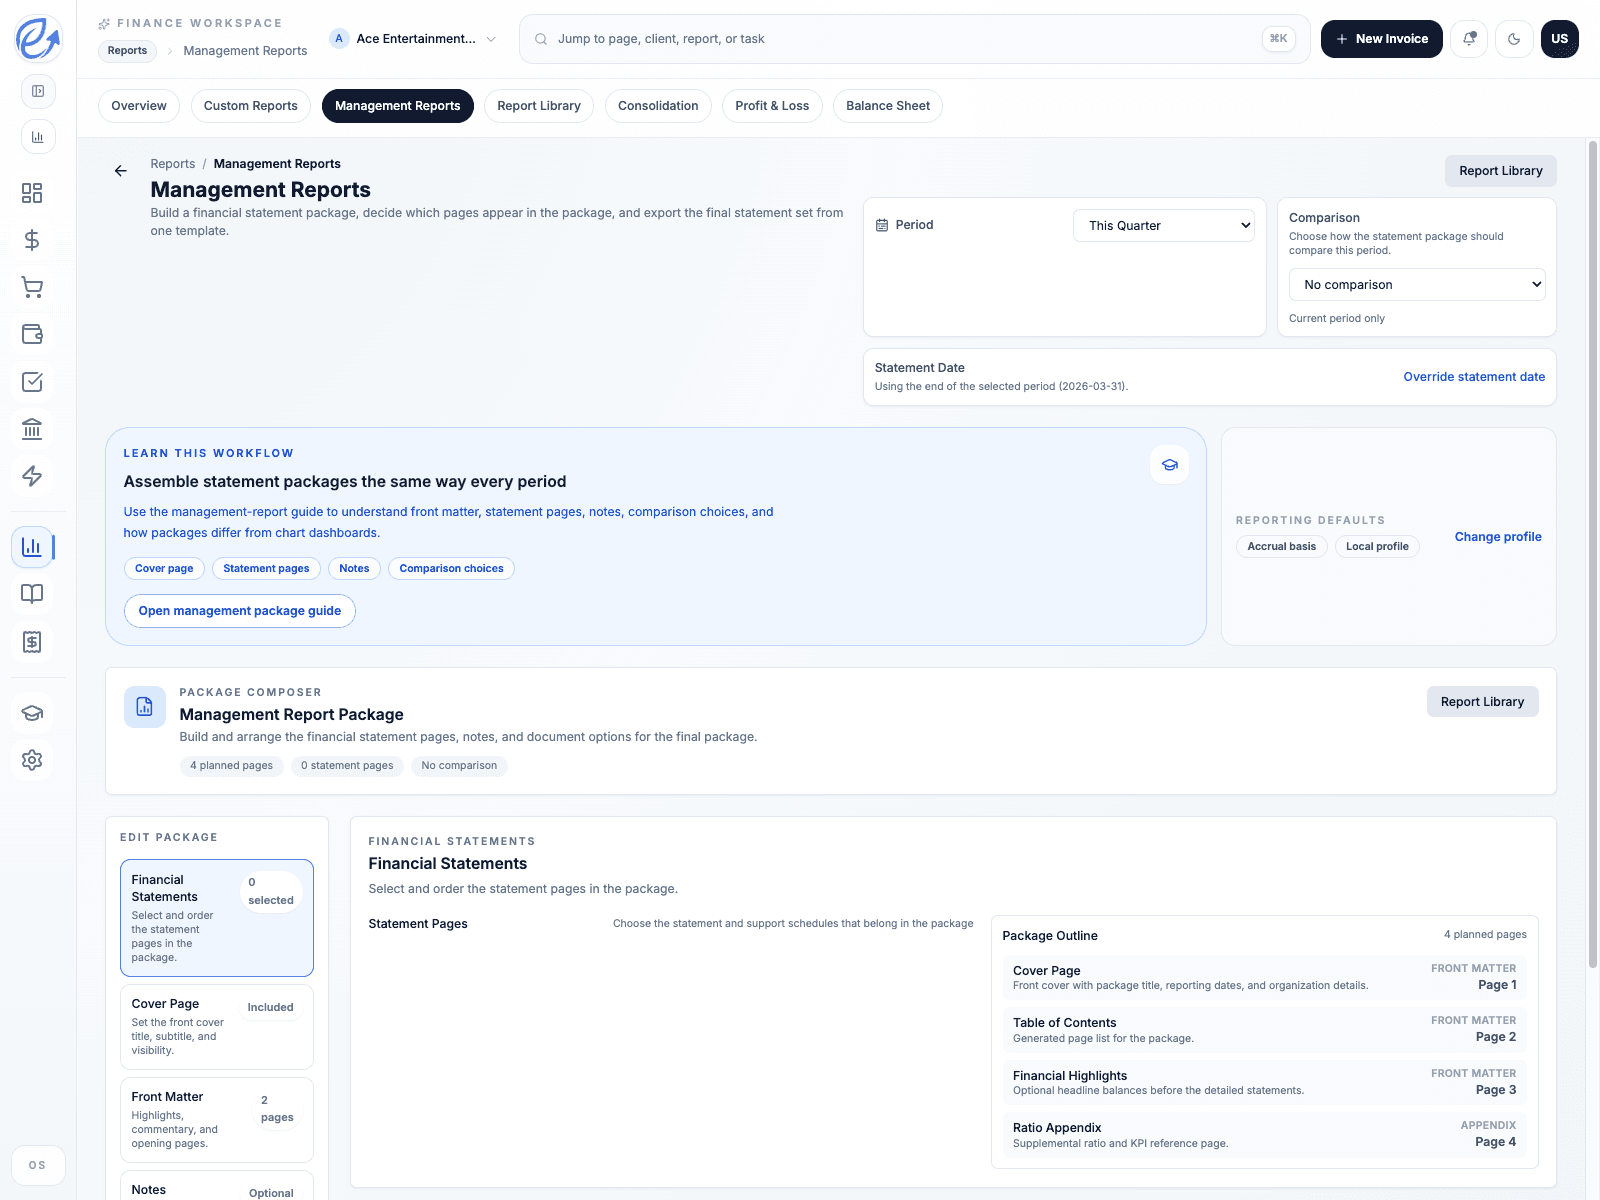Screen dimensions: 1600x1200
Task: Expand the Ace Entertainment workspace switcher
Action: (413, 38)
